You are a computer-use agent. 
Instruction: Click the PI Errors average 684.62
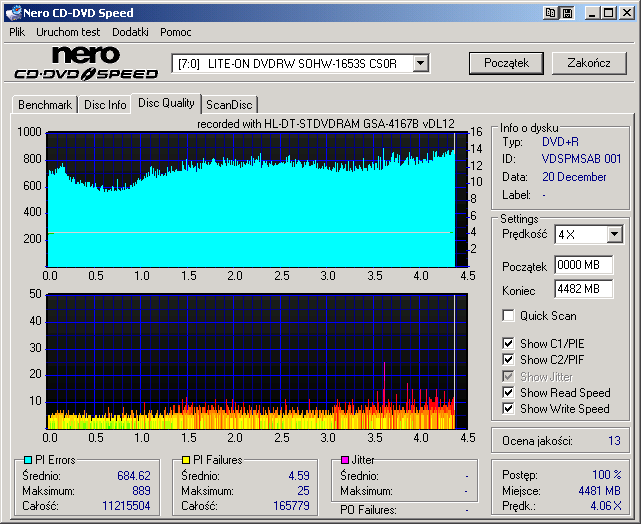click(x=134, y=476)
